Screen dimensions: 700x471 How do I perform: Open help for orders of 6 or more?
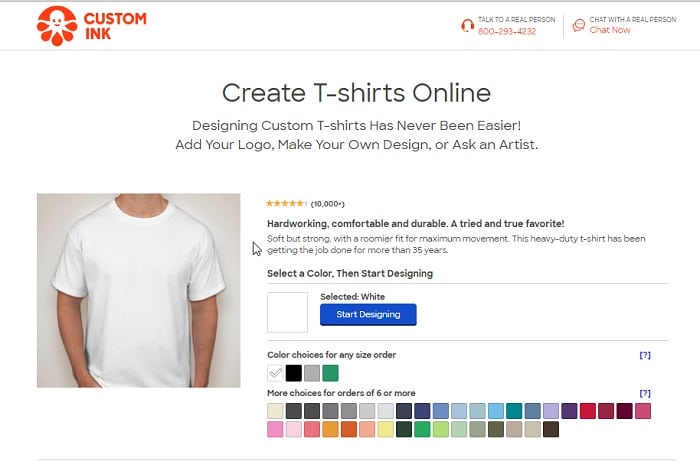(645, 393)
